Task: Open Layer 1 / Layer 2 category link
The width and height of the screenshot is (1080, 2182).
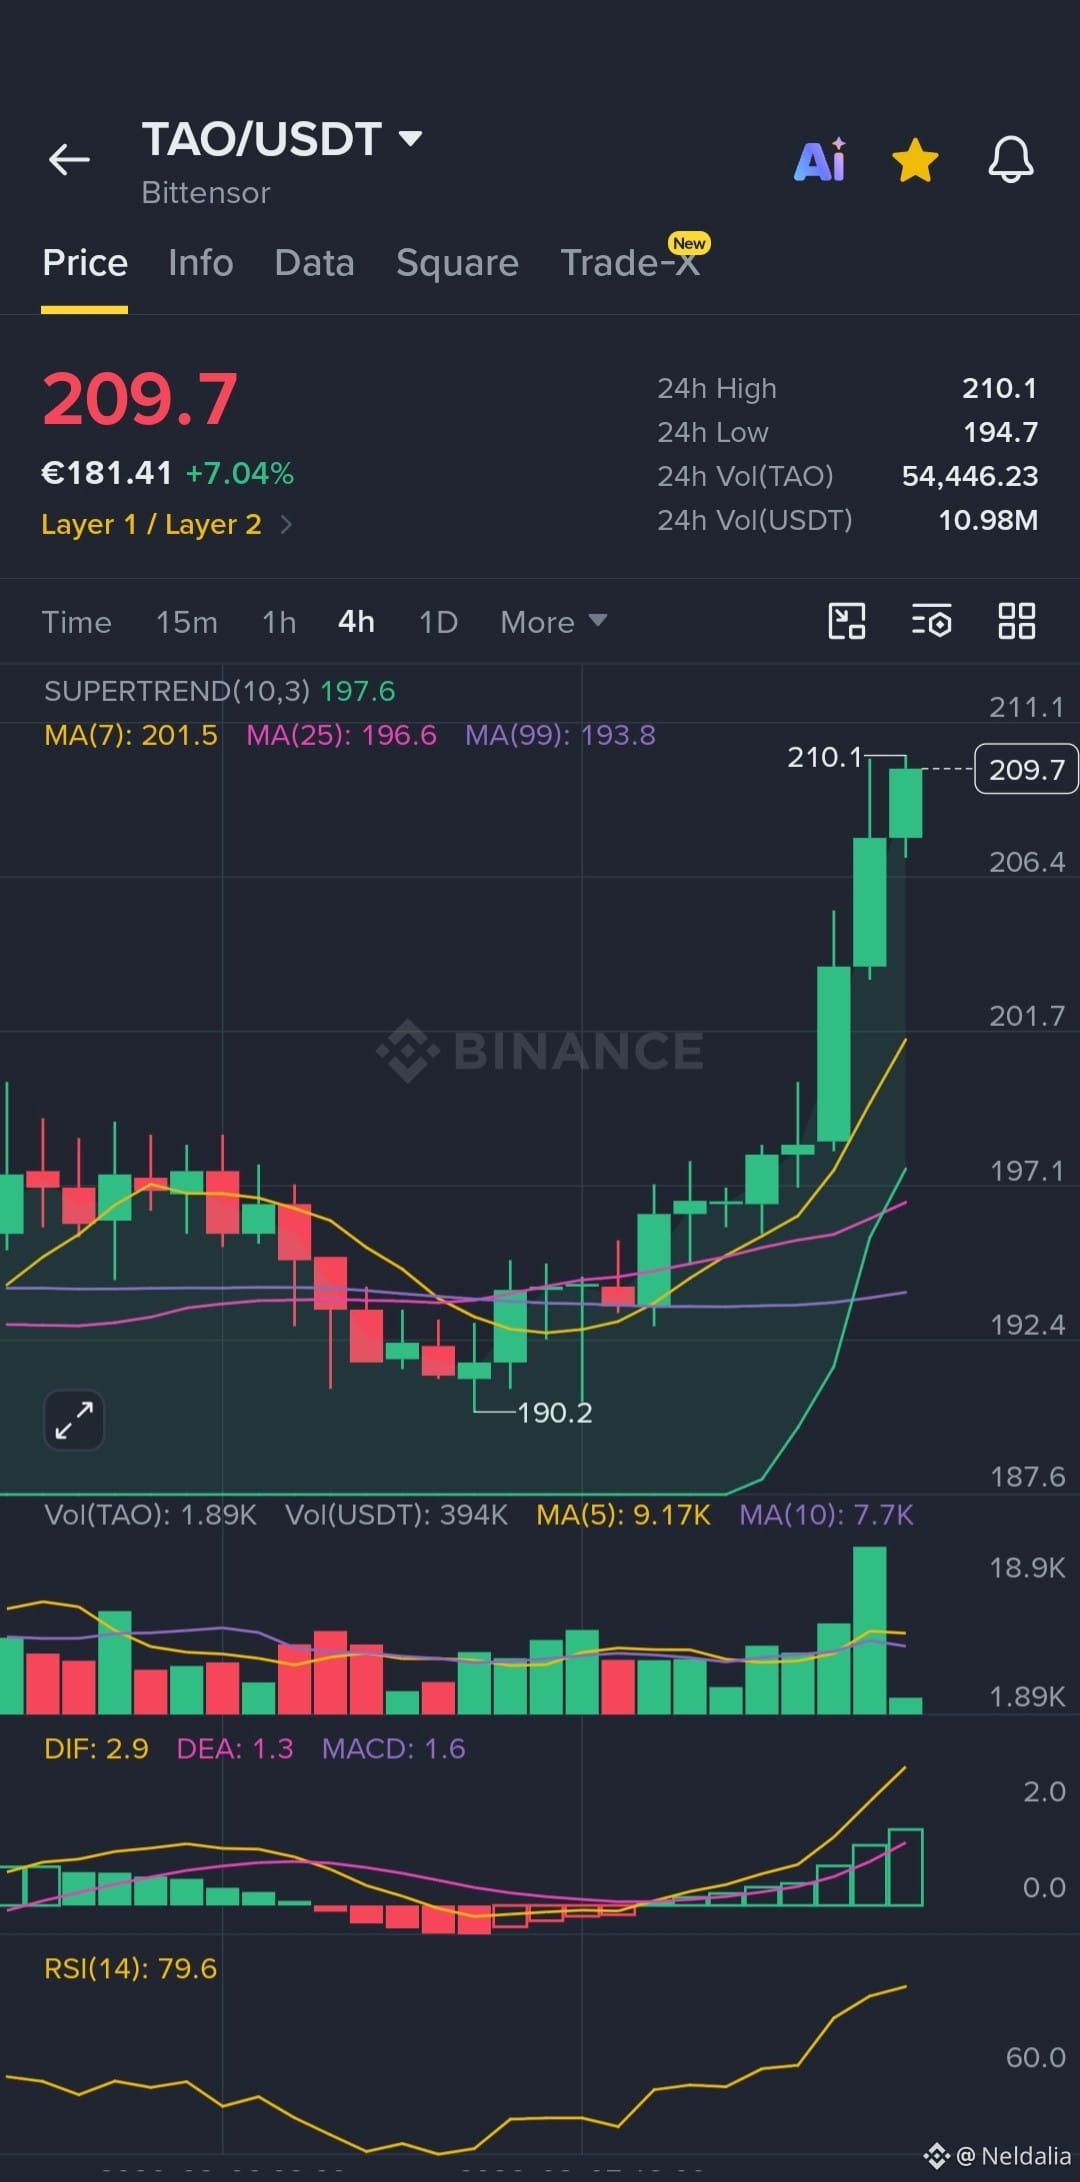Action: coord(151,524)
